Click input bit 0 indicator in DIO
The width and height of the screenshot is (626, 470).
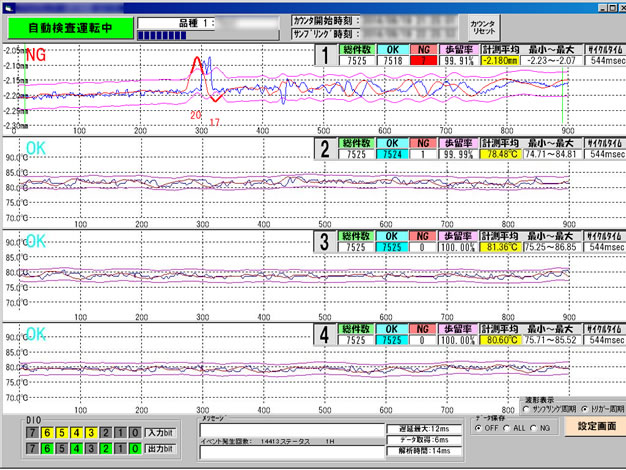(x=136, y=431)
